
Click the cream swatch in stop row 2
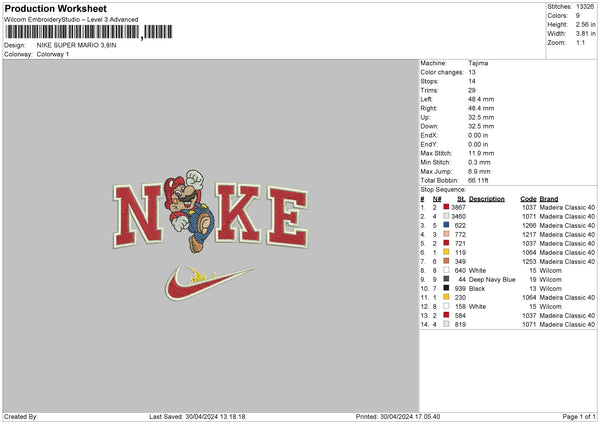click(x=446, y=216)
